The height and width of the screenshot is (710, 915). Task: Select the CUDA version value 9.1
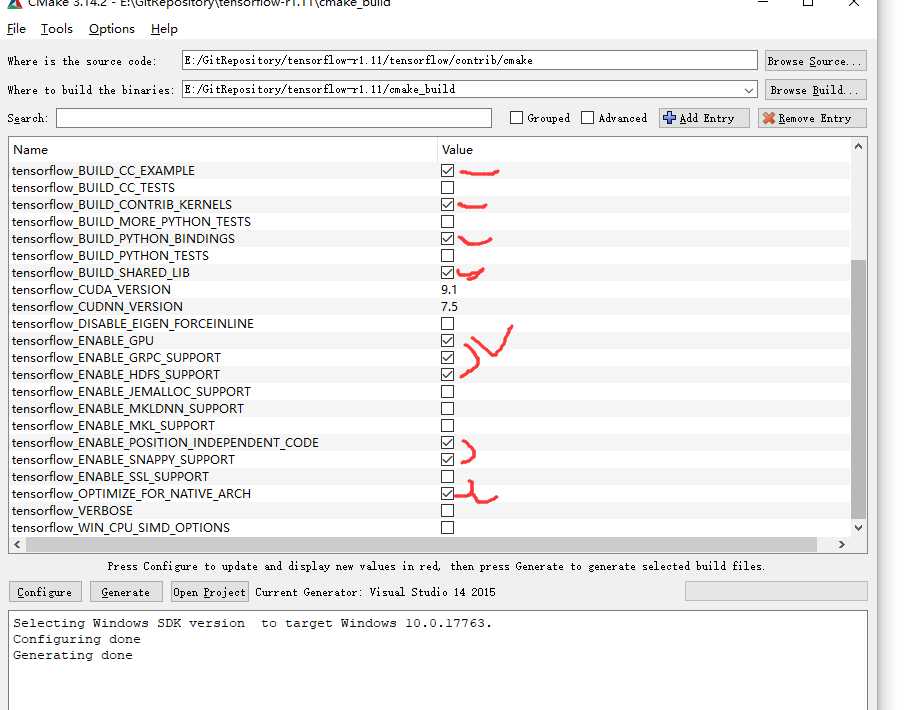point(449,289)
